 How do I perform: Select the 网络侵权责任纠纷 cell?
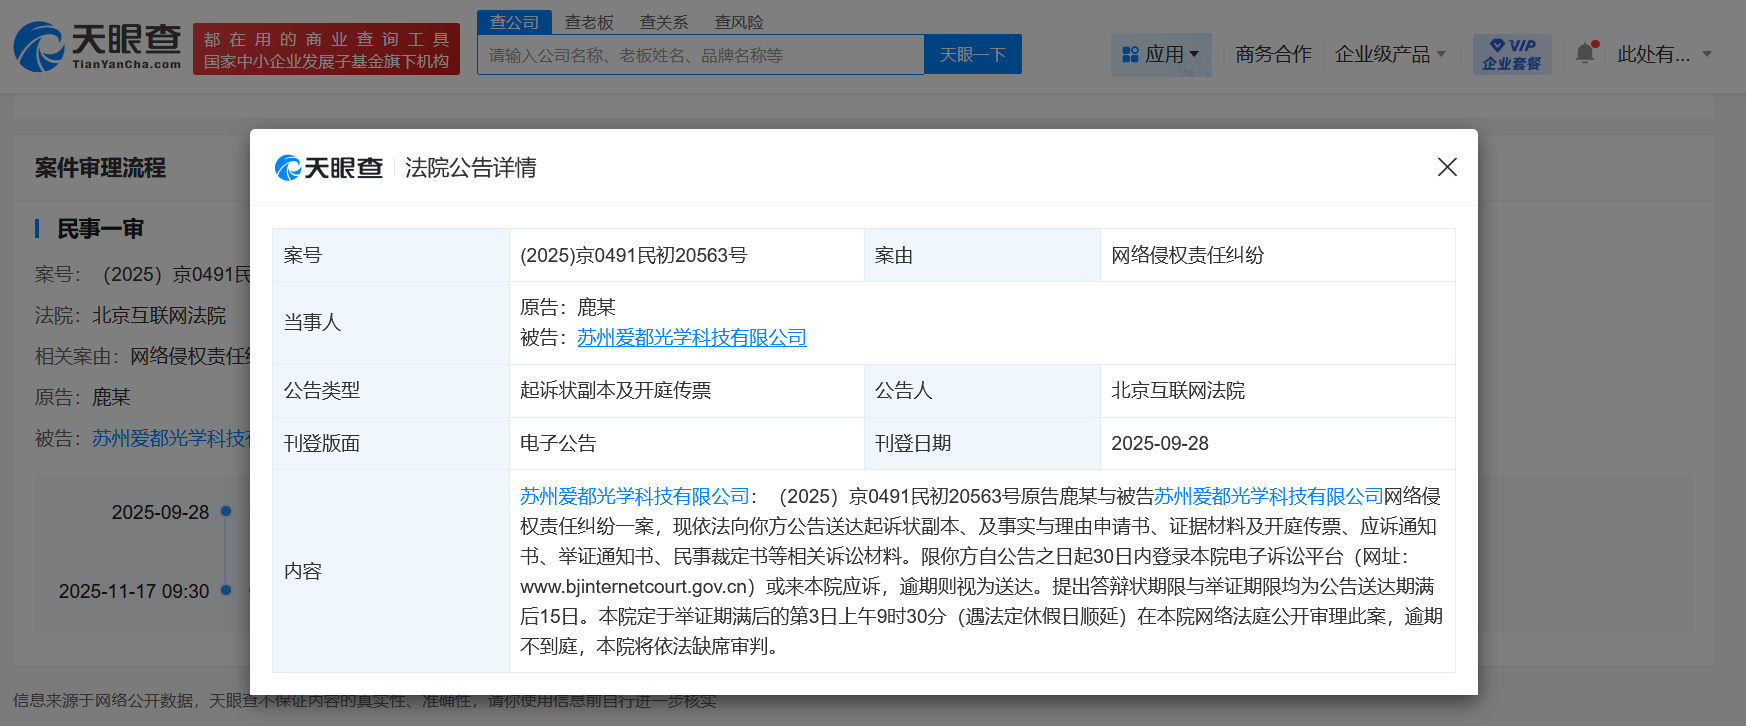(1277, 255)
